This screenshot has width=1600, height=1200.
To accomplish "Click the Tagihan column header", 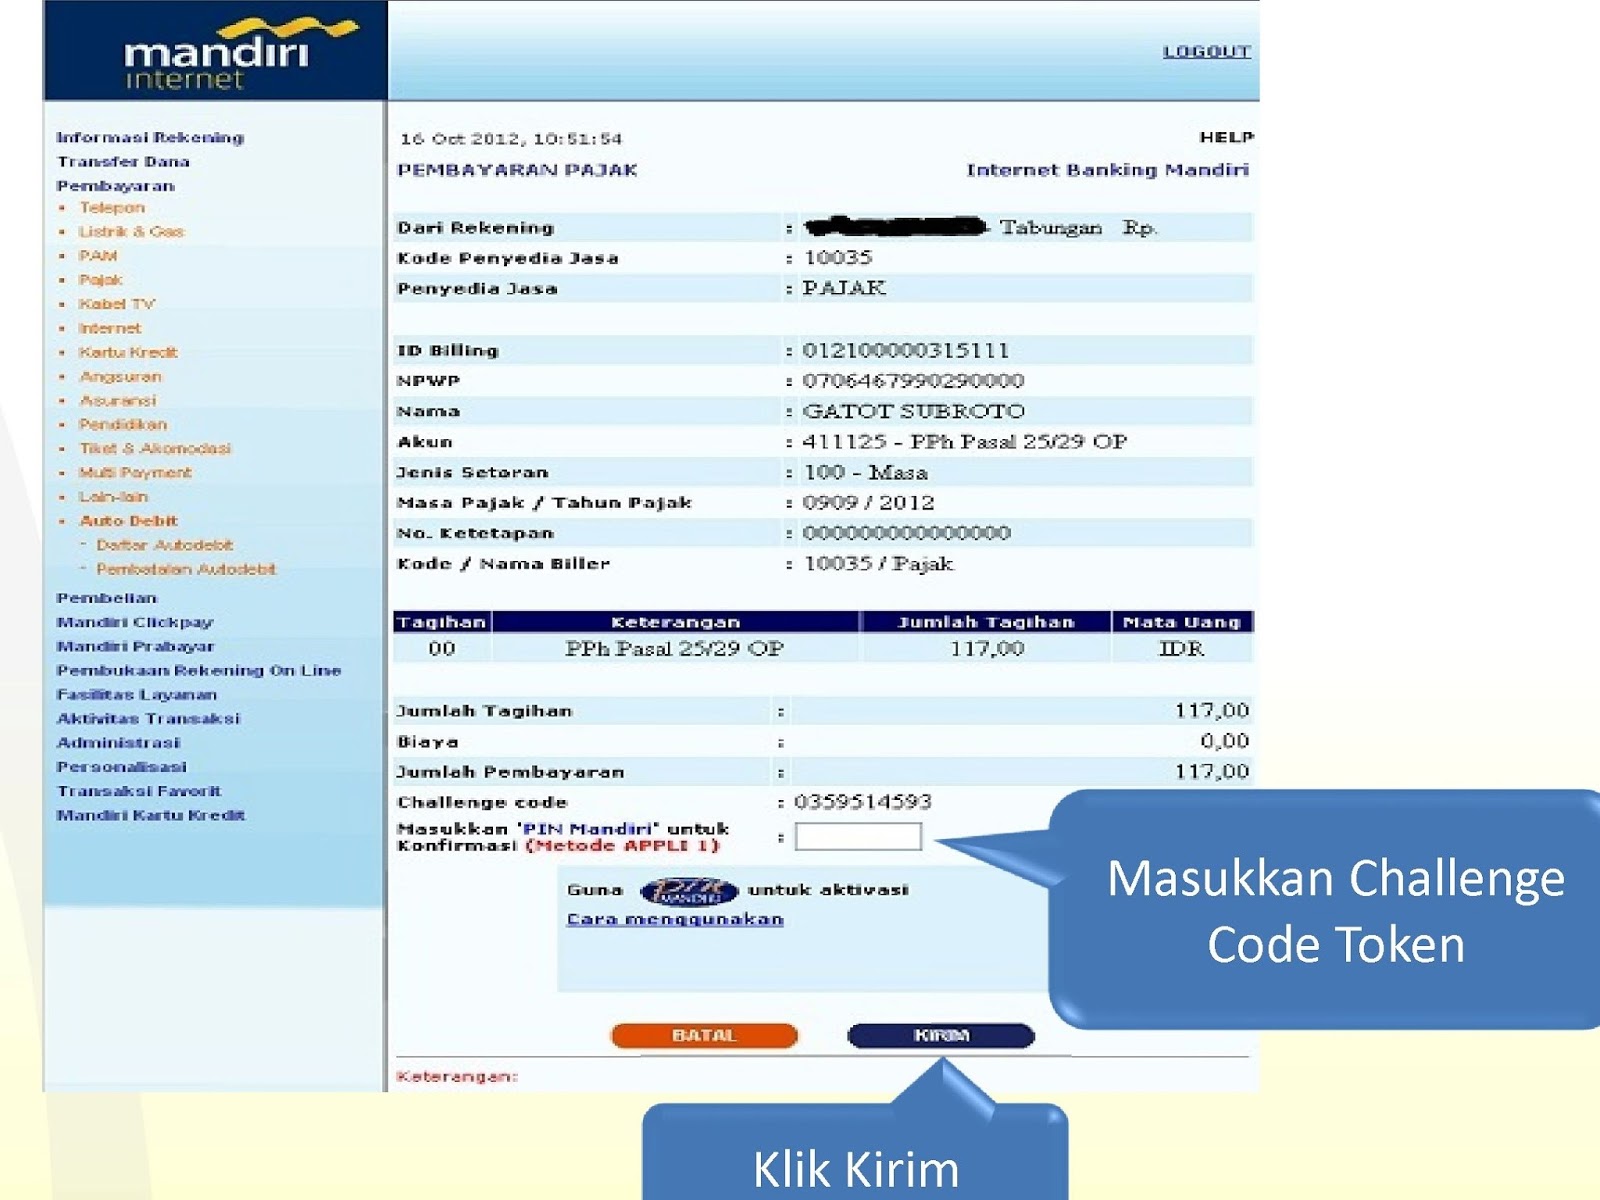I will pos(442,622).
